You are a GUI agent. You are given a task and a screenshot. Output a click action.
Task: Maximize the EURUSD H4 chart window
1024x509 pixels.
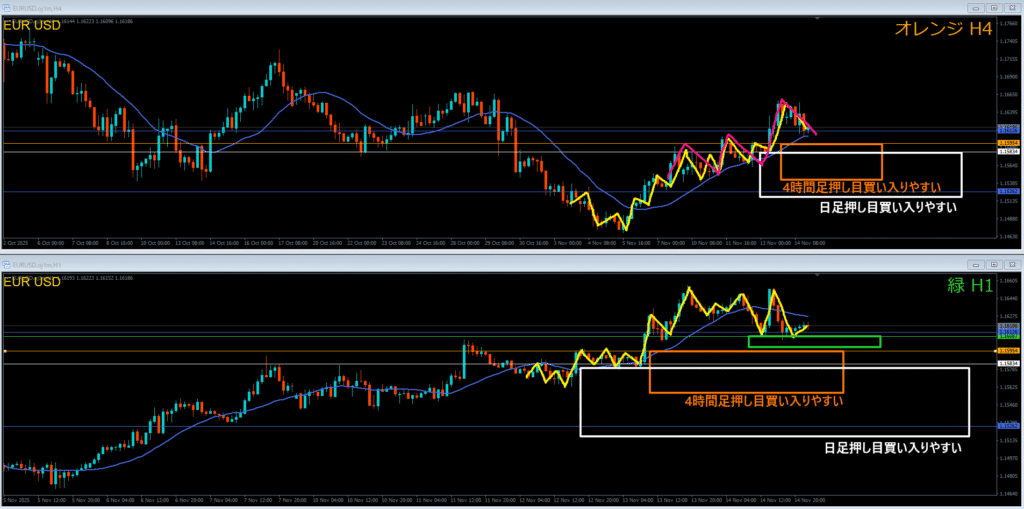(x=994, y=8)
